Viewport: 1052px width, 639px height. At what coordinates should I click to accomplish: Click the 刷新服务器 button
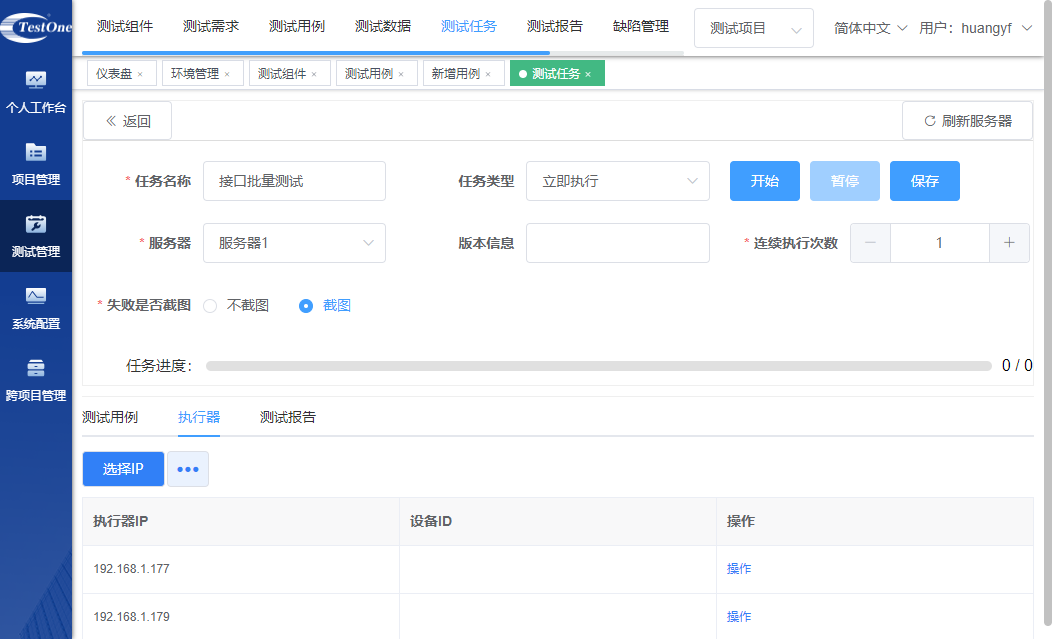tap(967, 121)
